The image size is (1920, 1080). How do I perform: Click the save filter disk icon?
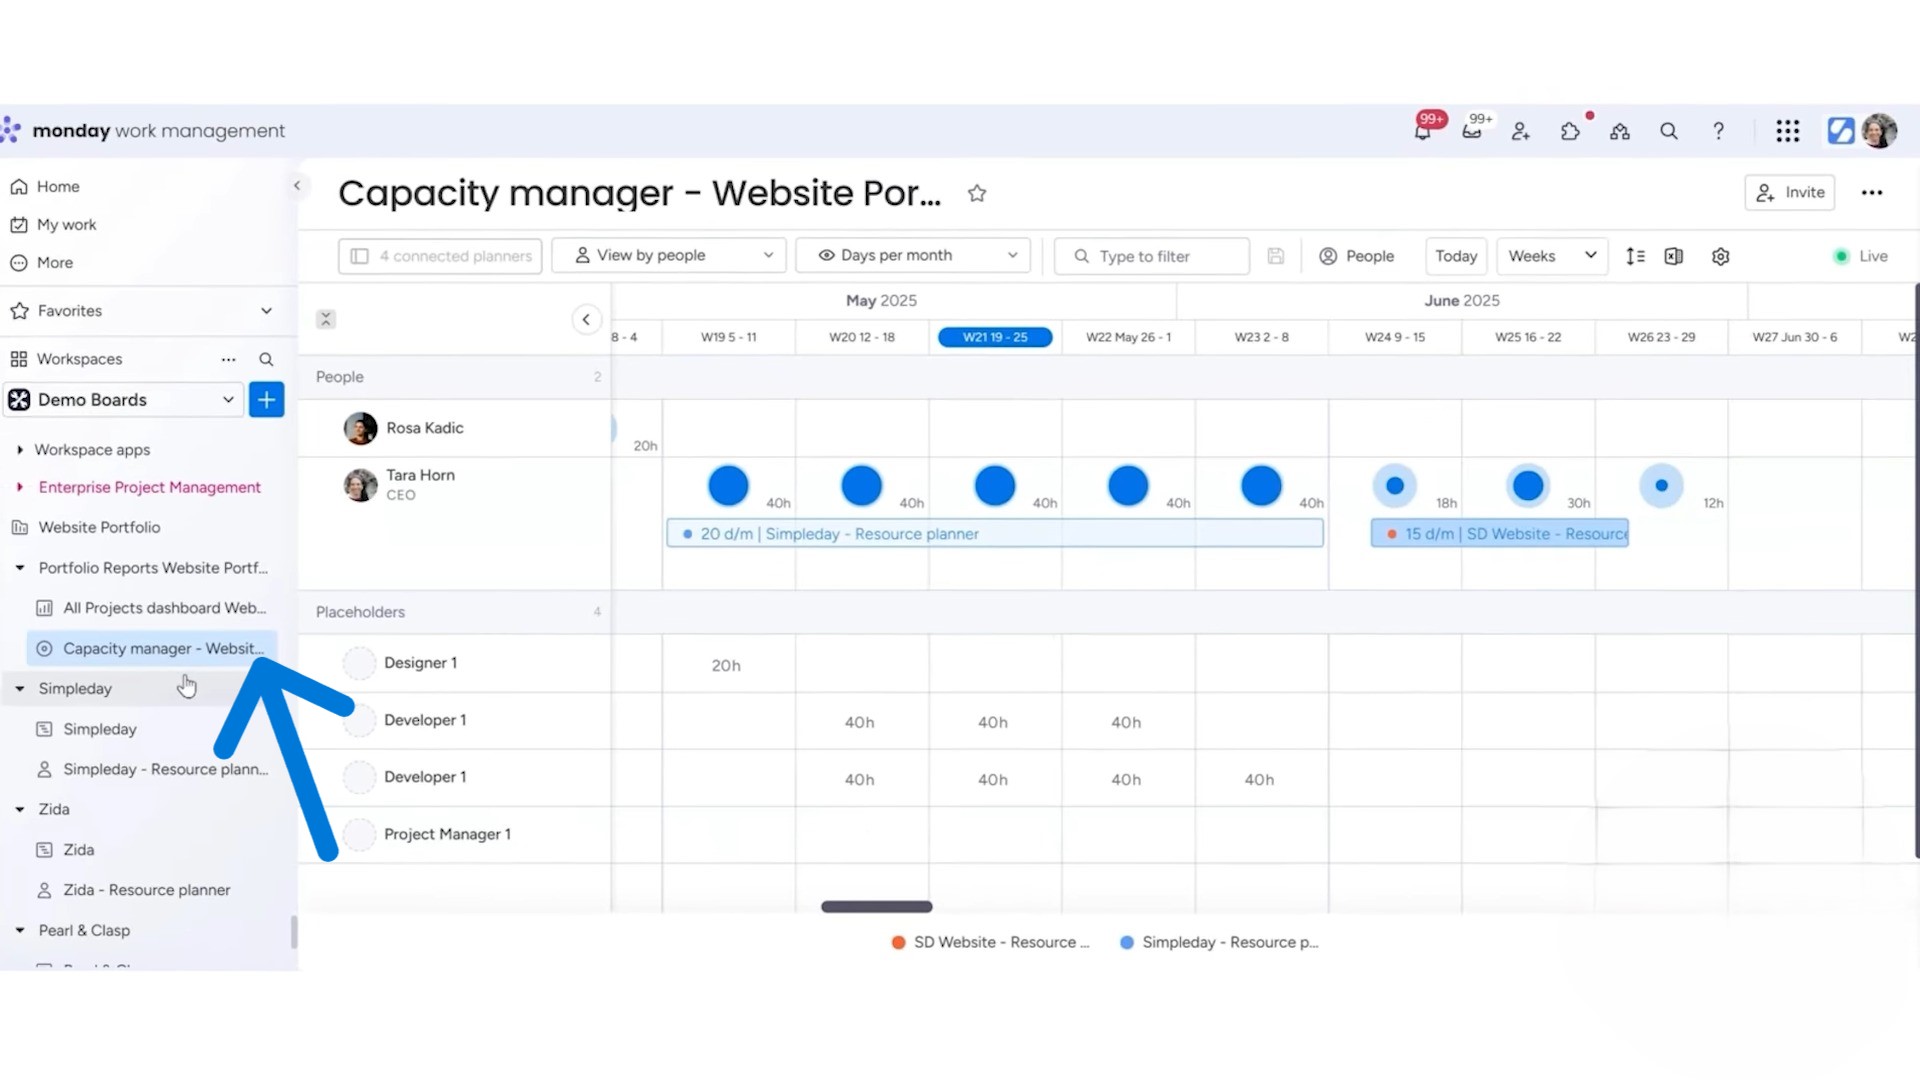tap(1276, 256)
